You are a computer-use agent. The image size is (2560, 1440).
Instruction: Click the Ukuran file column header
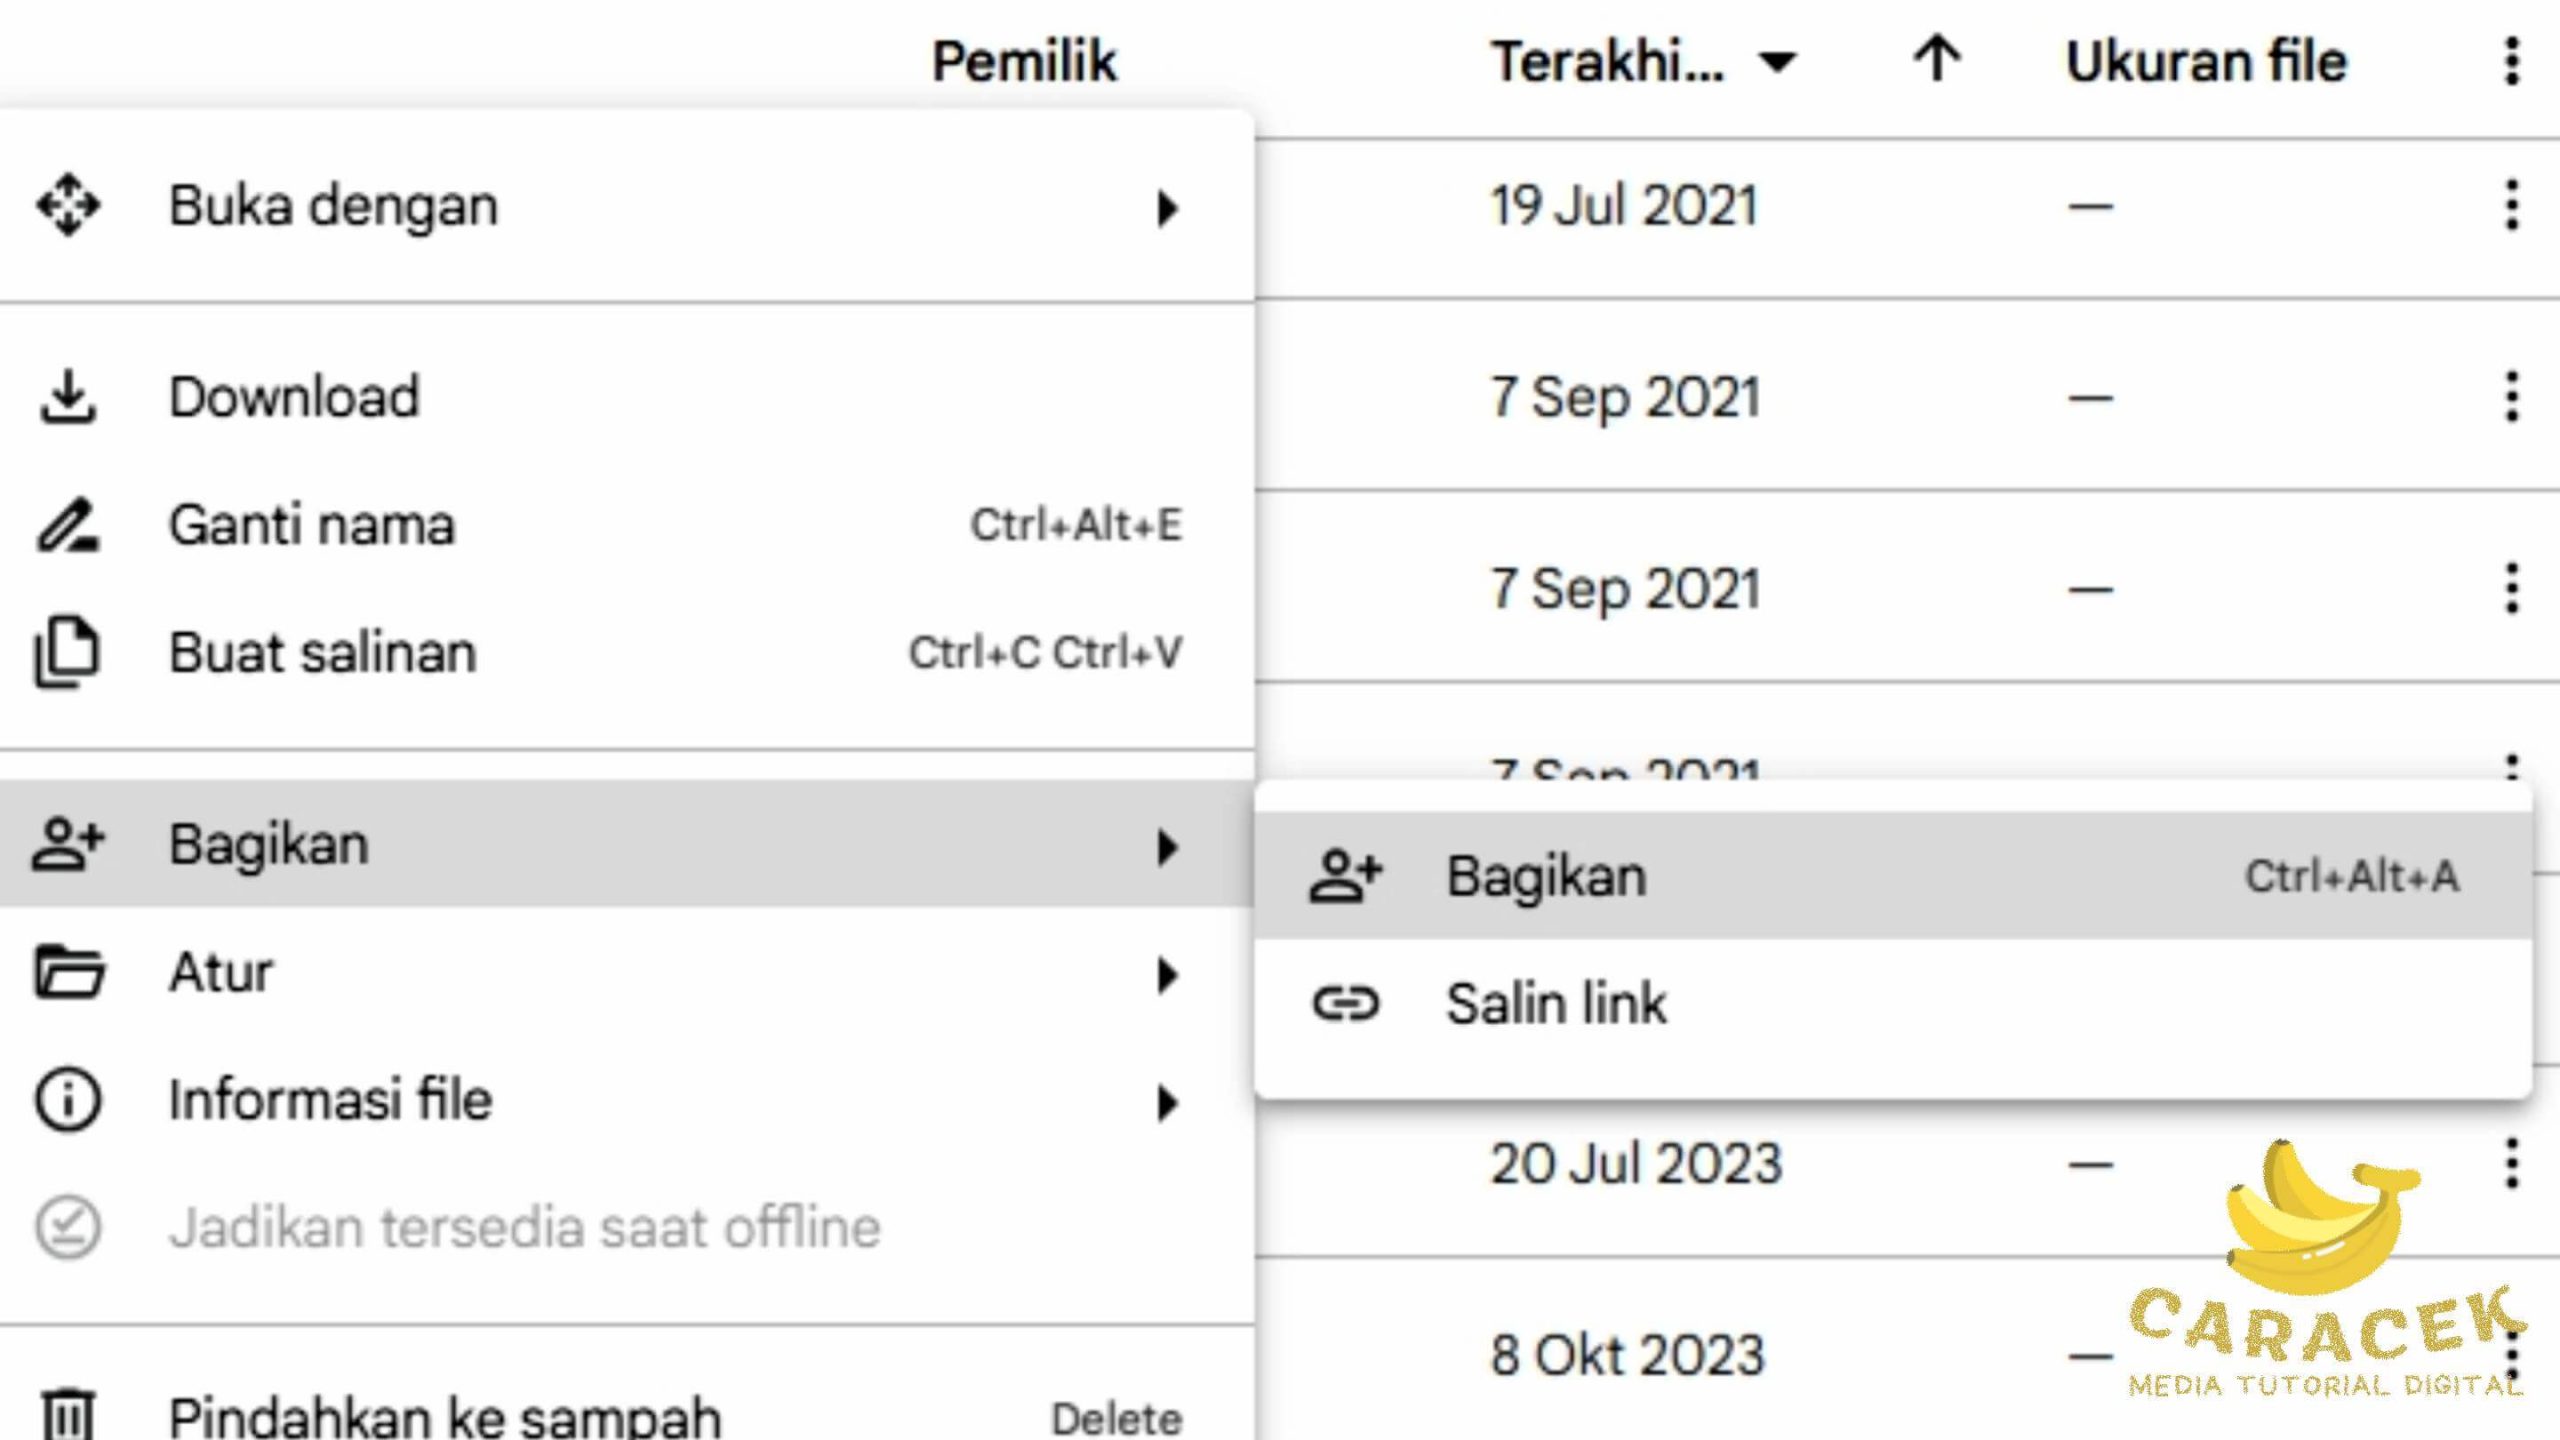point(2206,61)
